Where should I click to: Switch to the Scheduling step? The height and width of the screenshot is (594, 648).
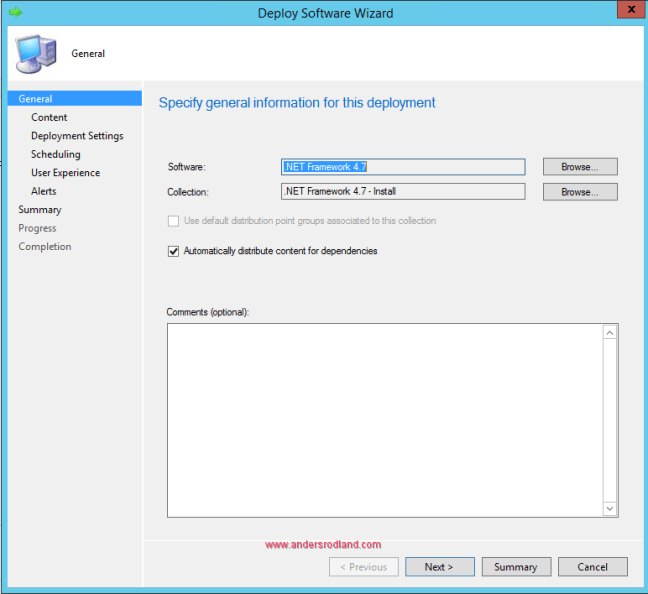[56, 154]
